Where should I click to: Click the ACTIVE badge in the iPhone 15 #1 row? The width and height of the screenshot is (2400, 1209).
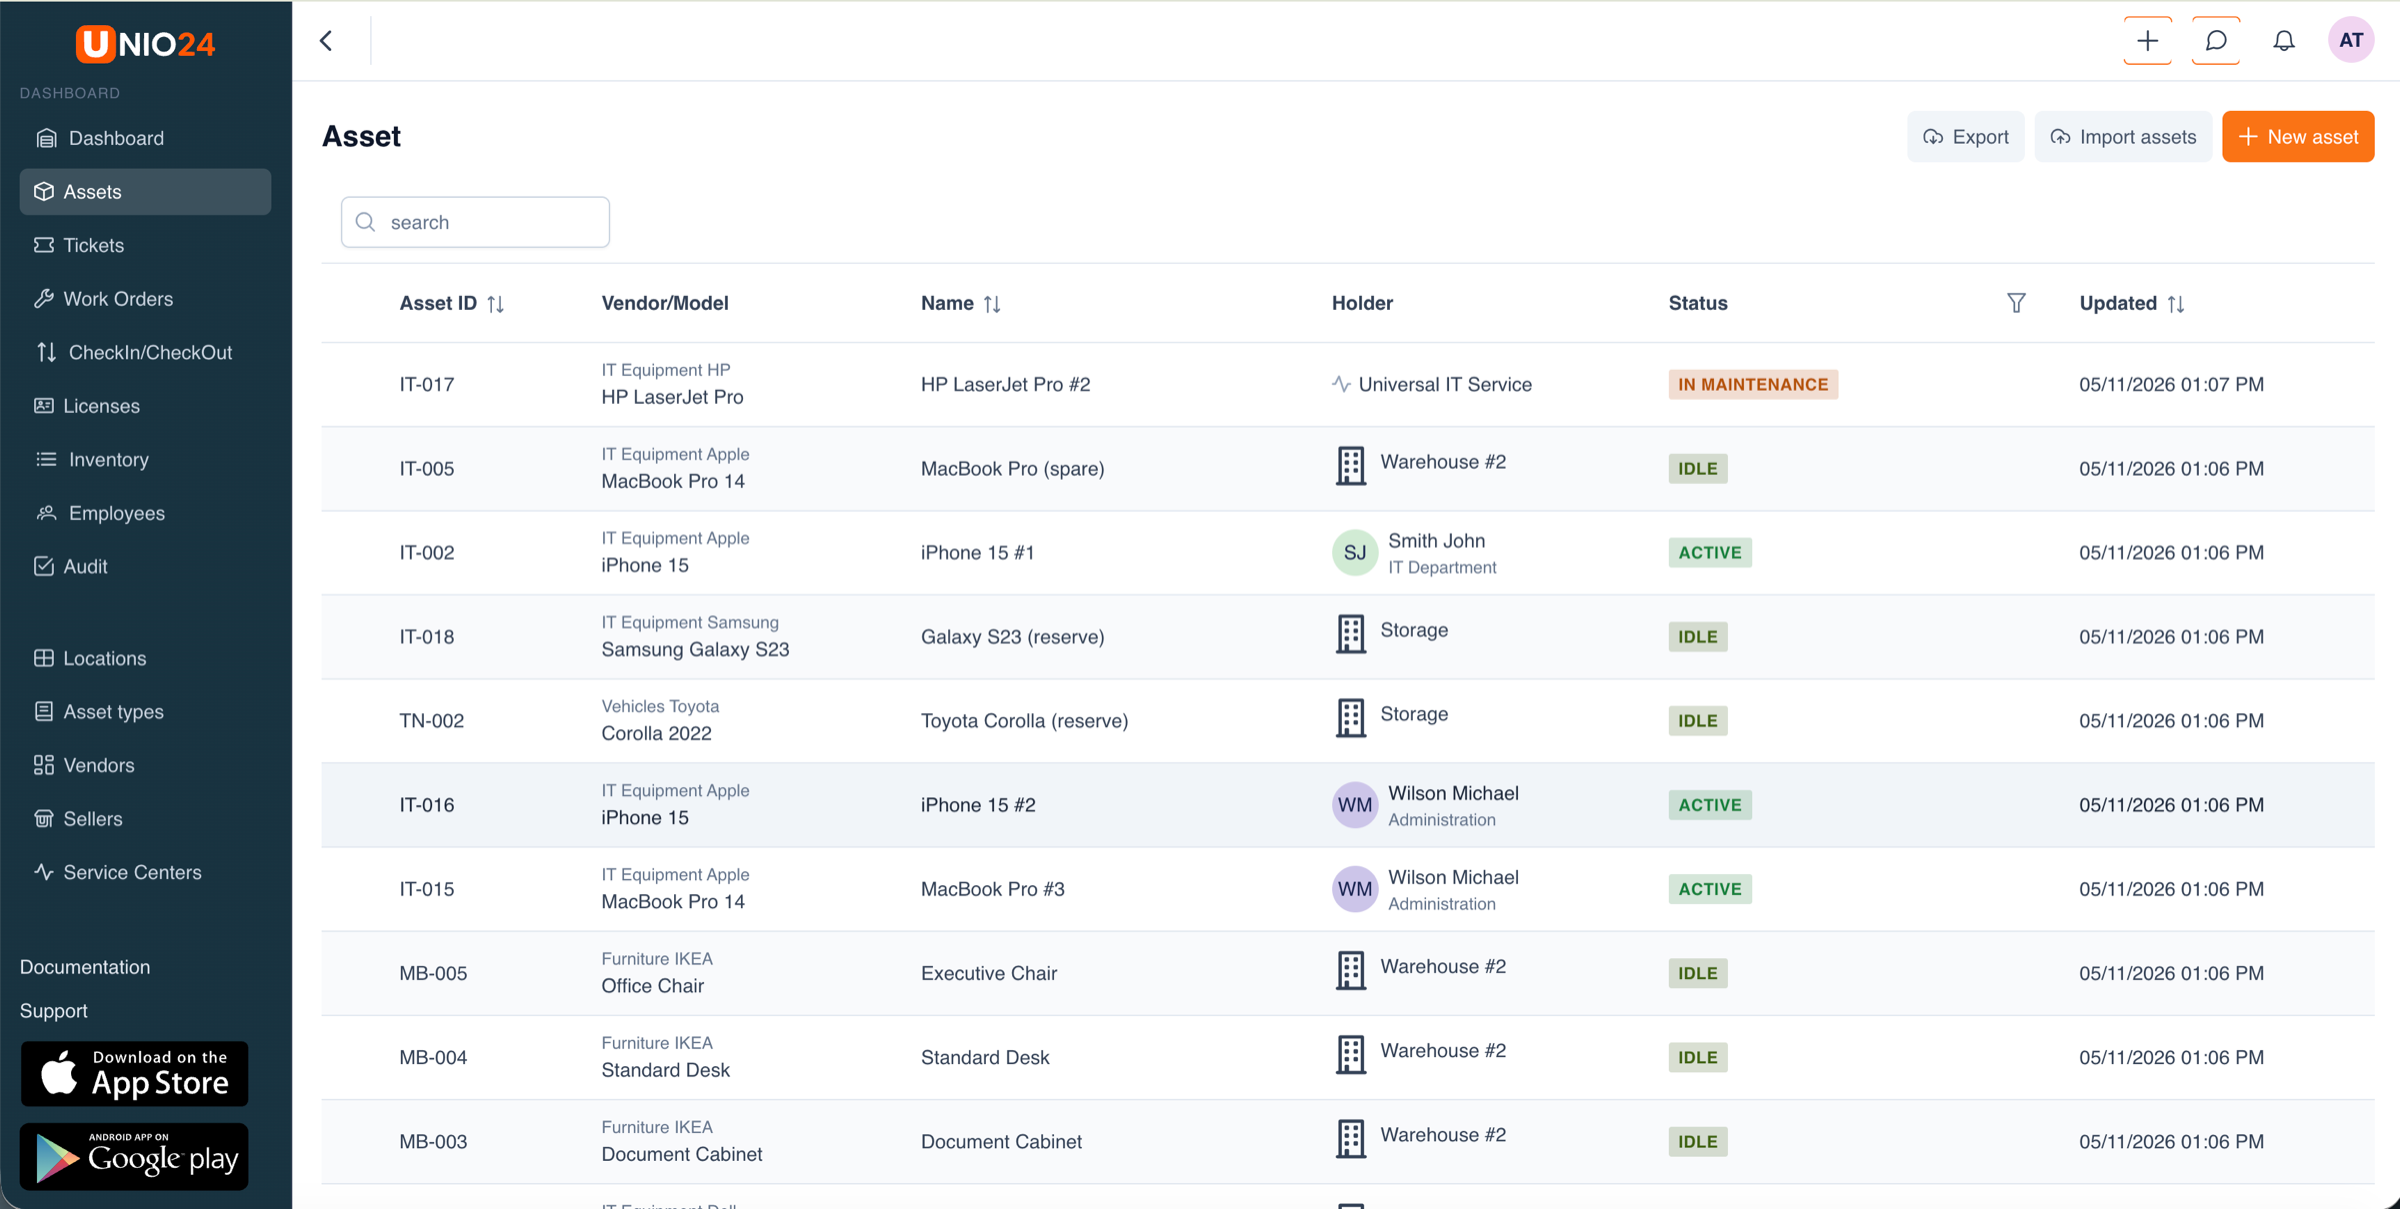pos(1710,553)
